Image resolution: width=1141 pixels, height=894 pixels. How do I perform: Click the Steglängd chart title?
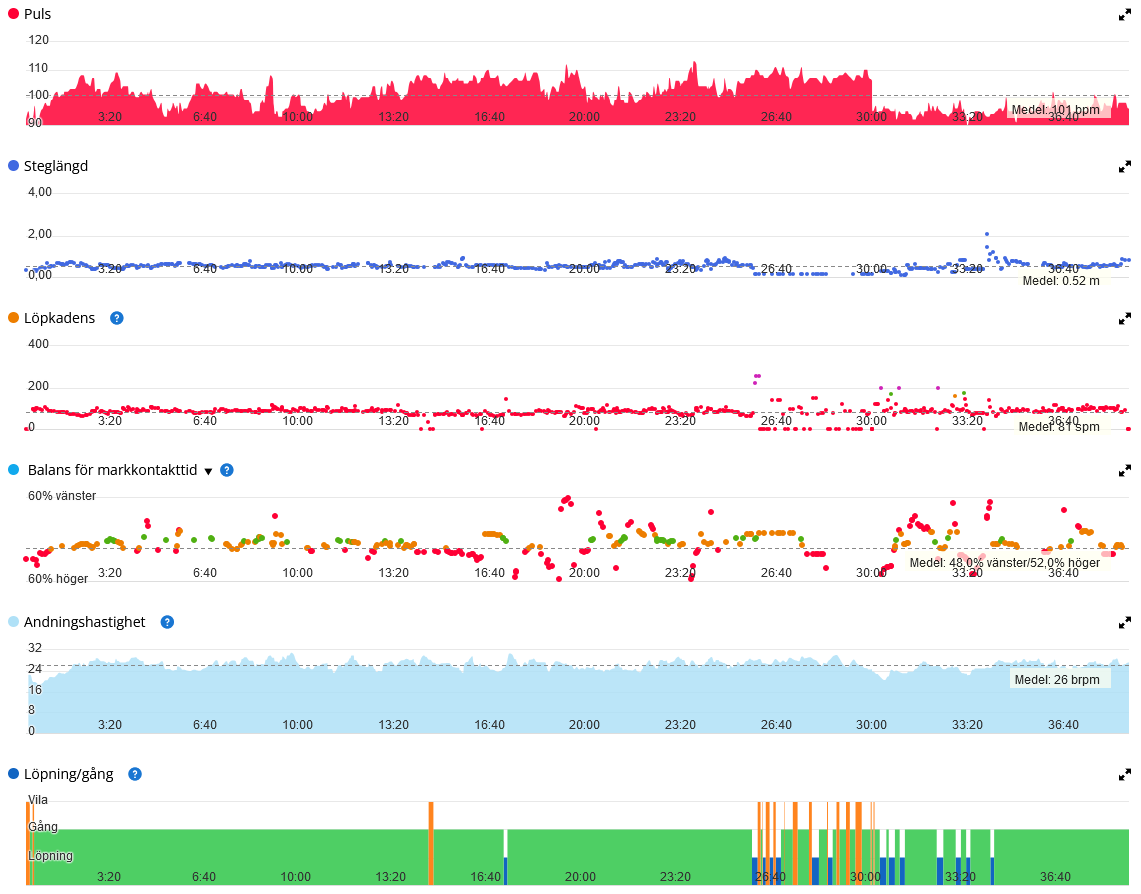[56, 166]
